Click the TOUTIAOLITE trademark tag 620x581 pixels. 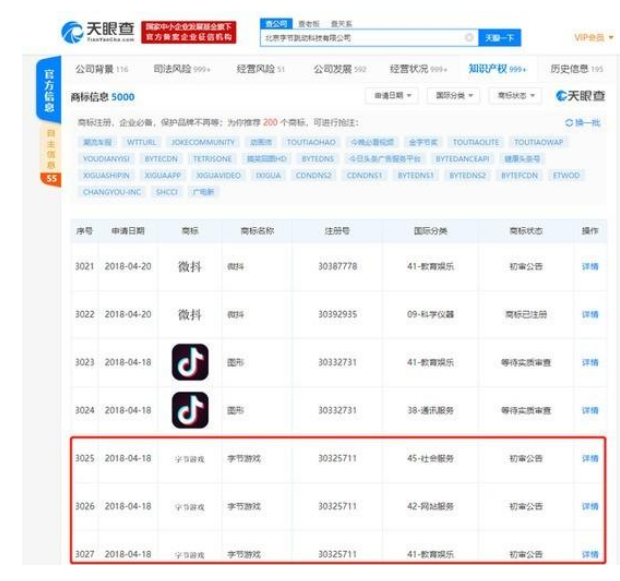476,142
